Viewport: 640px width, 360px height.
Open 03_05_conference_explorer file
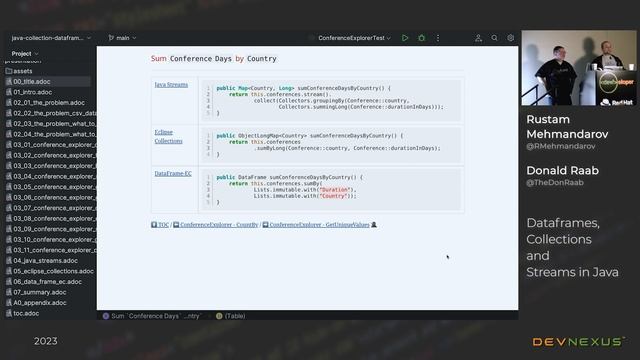coord(51,187)
